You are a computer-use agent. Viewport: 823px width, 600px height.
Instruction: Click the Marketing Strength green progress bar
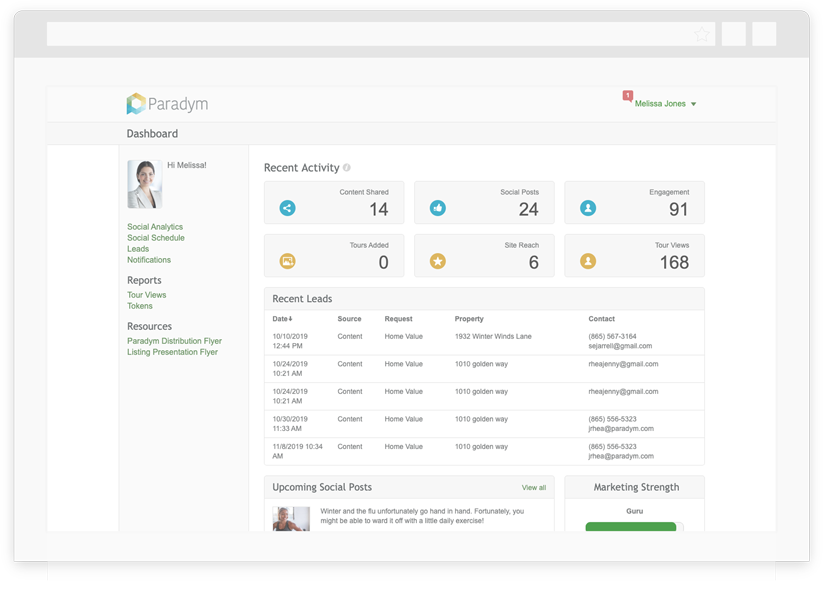(631, 527)
